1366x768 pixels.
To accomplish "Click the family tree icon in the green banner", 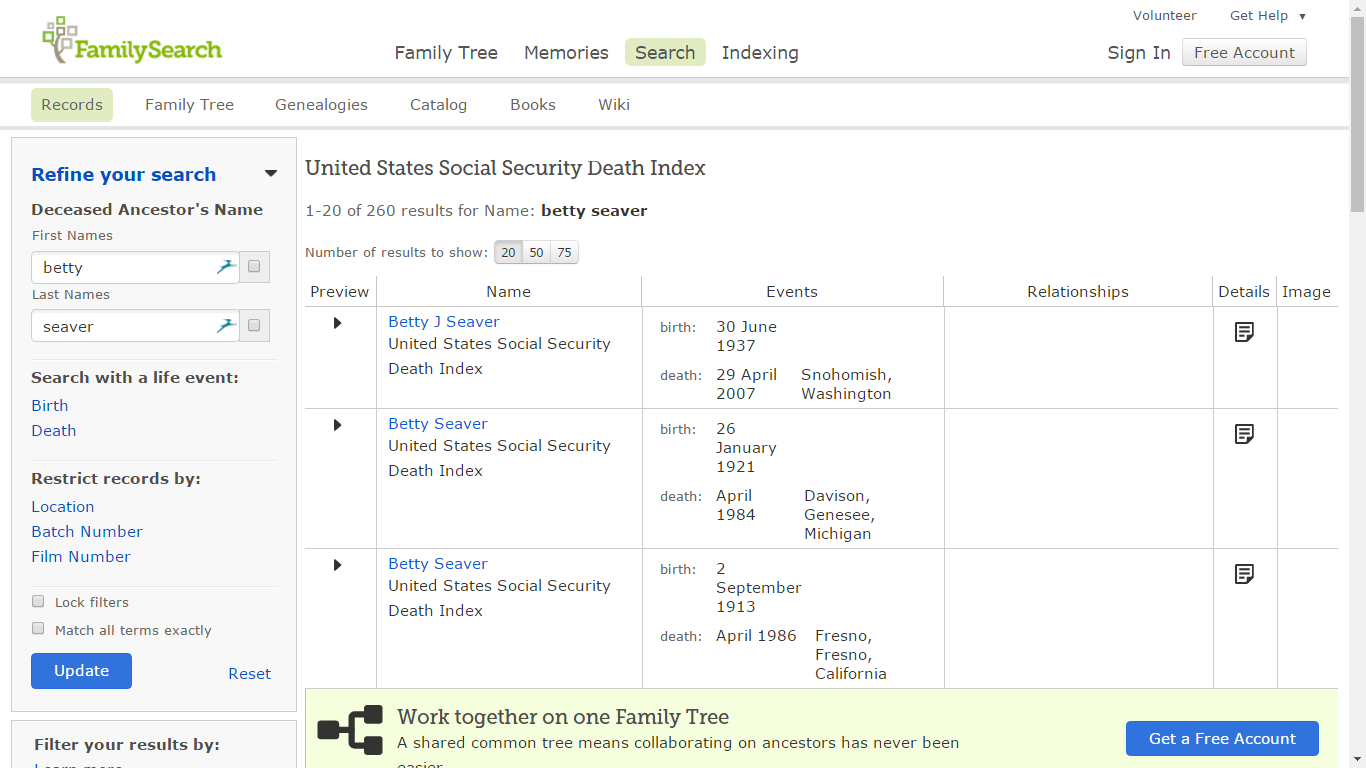I will point(350,730).
